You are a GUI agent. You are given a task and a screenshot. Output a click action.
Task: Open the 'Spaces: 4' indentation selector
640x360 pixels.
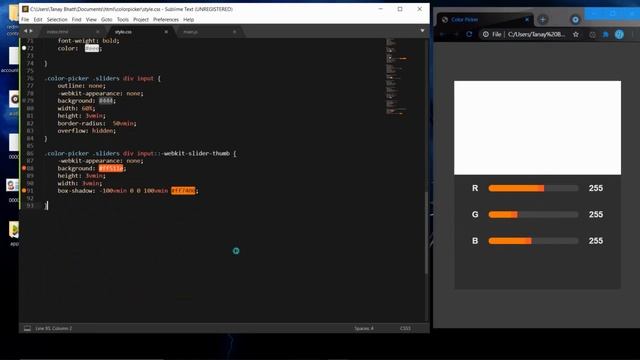(364, 328)
